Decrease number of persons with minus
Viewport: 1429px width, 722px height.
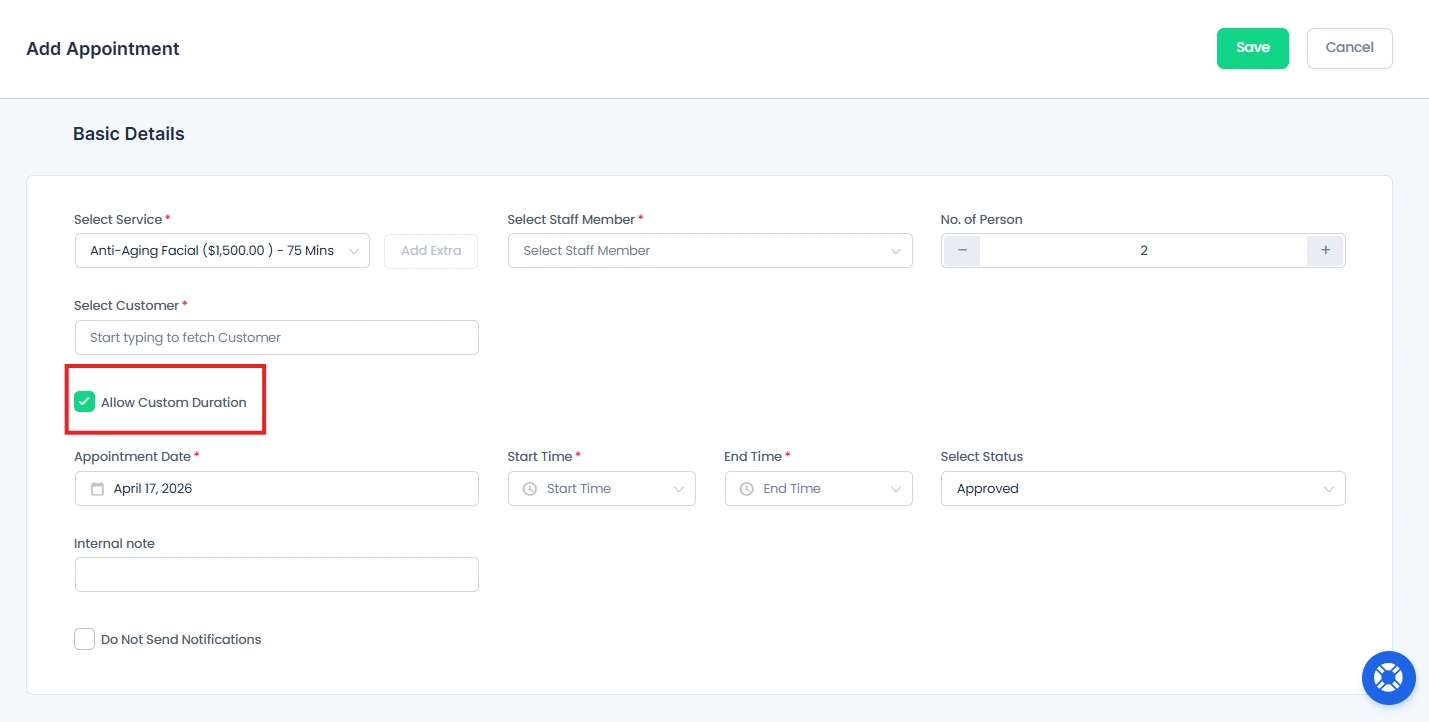962,251
